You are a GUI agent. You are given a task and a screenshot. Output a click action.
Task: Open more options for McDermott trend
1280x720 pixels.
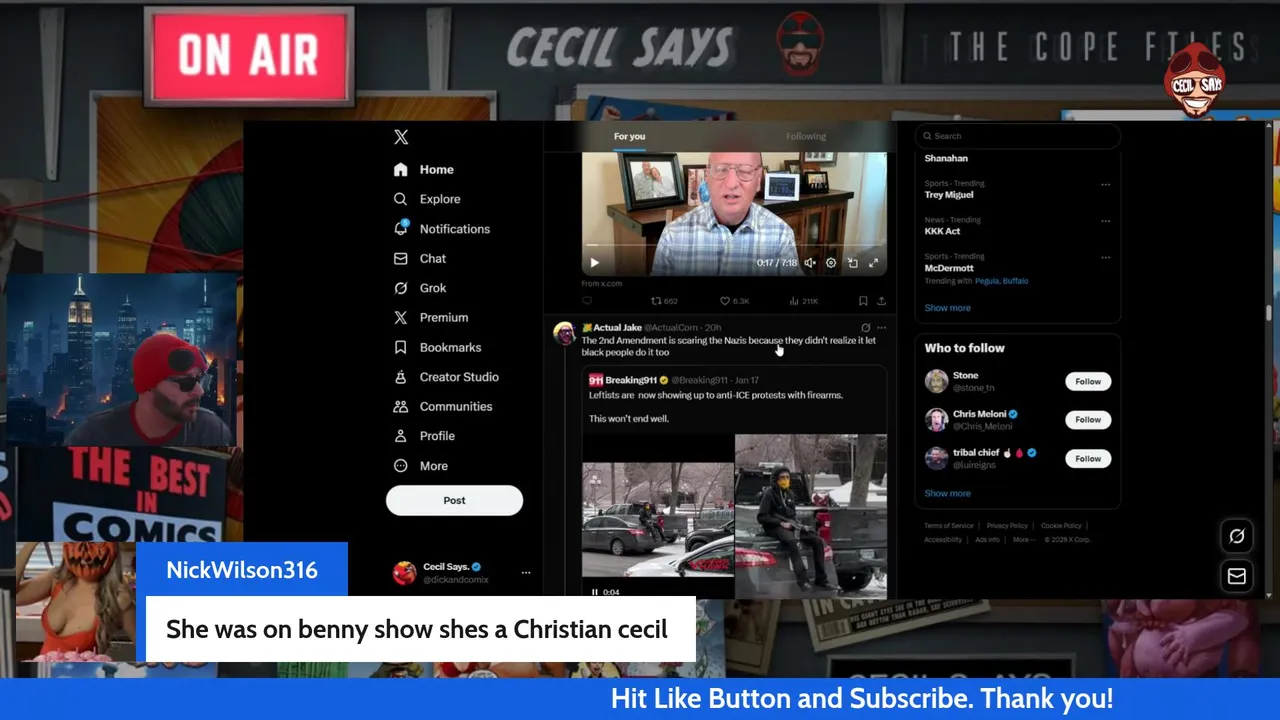click(x=1105, y=257)
